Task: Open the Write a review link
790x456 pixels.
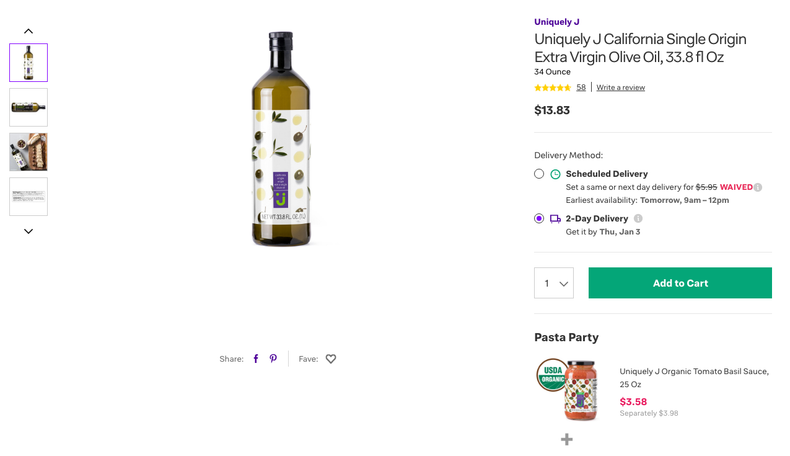Action: tap(620, 88)
